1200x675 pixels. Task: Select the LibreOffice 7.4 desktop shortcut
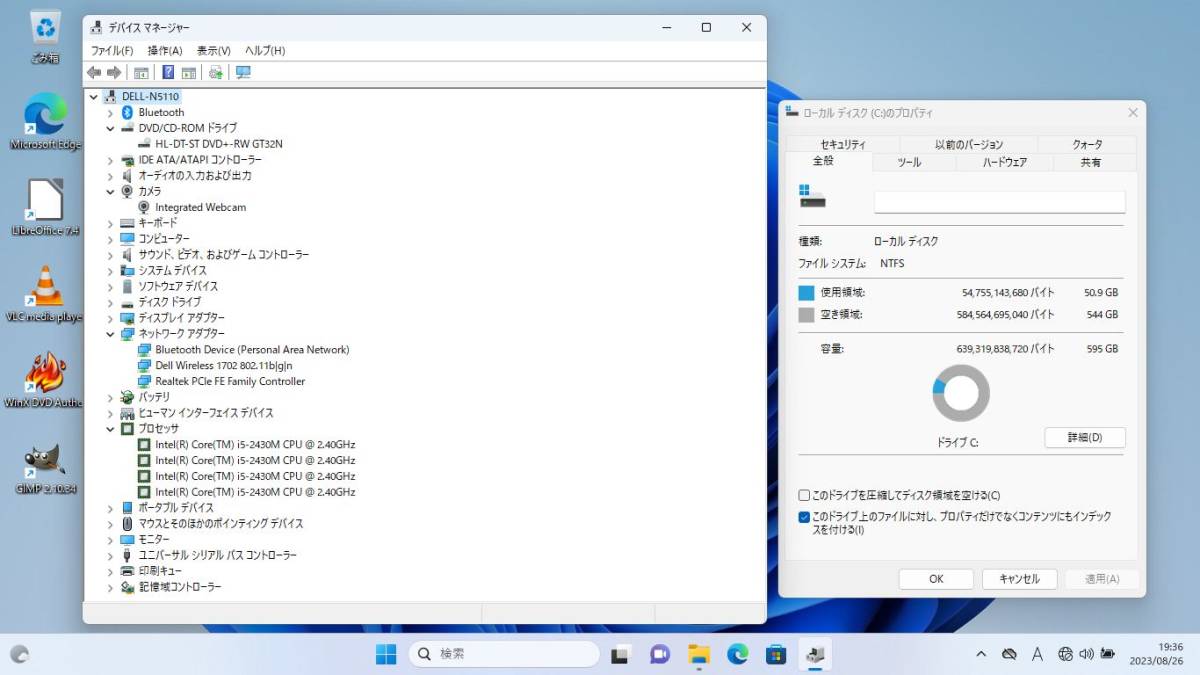(x=45, y=208)
